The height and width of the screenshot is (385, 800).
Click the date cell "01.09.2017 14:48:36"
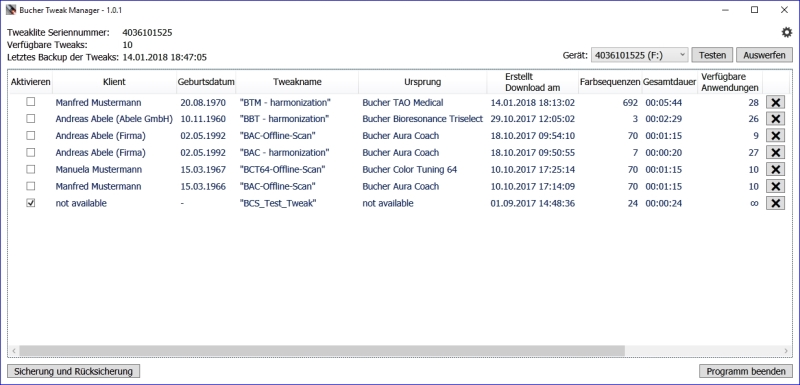click(533, 203)
